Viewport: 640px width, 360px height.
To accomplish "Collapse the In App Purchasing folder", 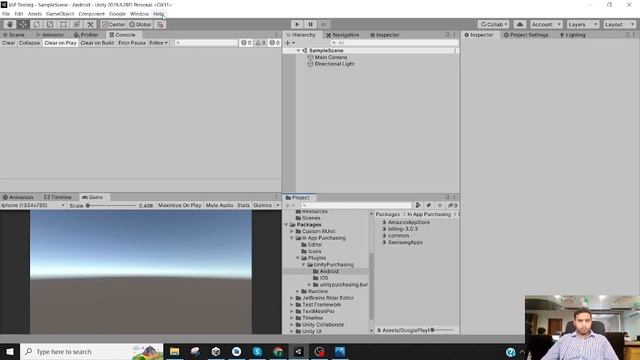I will tap(292, 238).
